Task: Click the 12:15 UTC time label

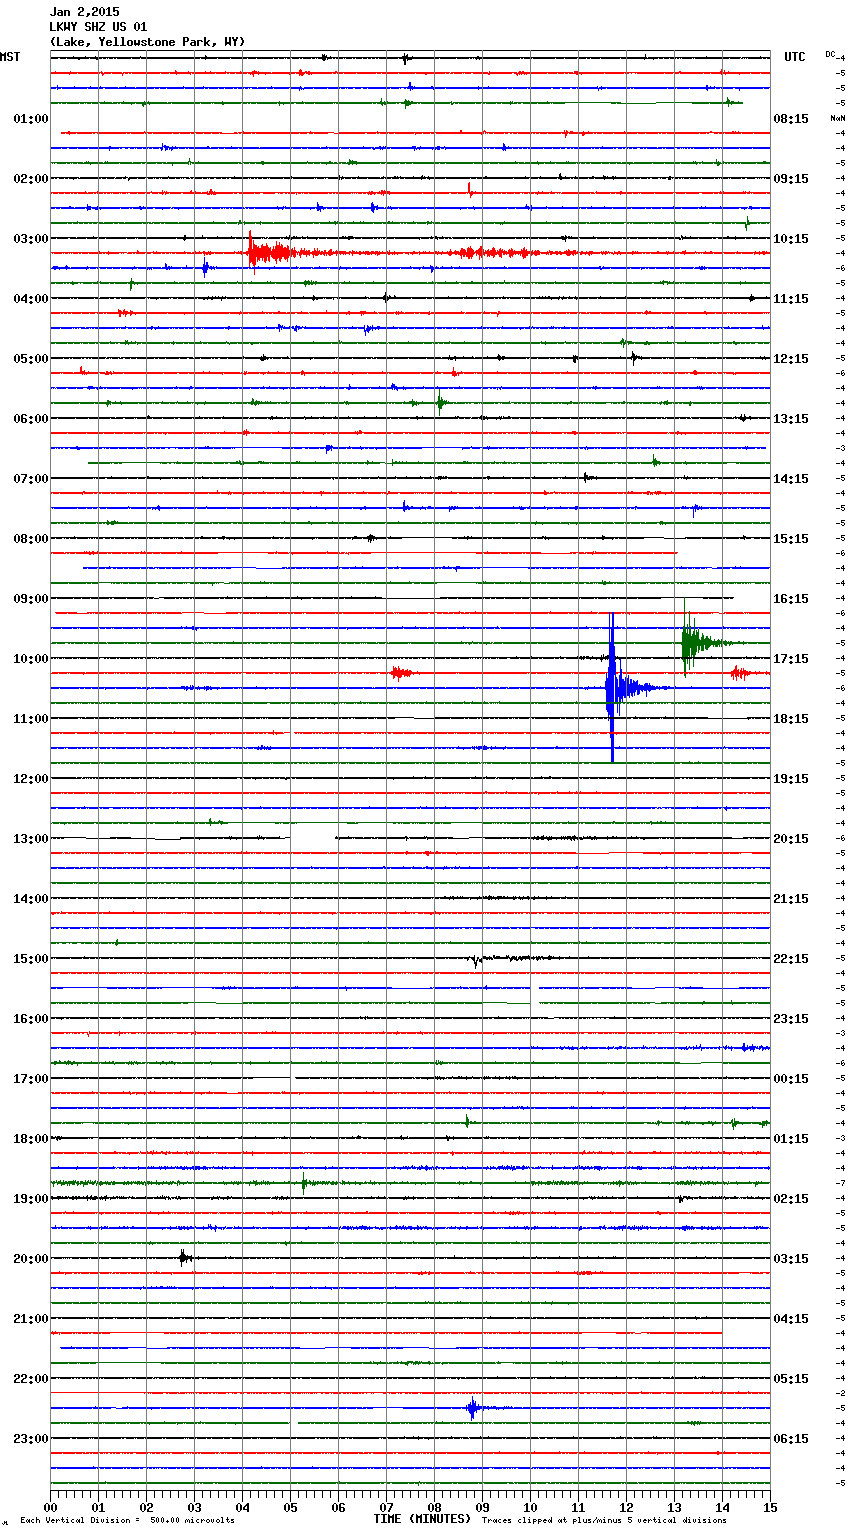Action: click(791, 359)
